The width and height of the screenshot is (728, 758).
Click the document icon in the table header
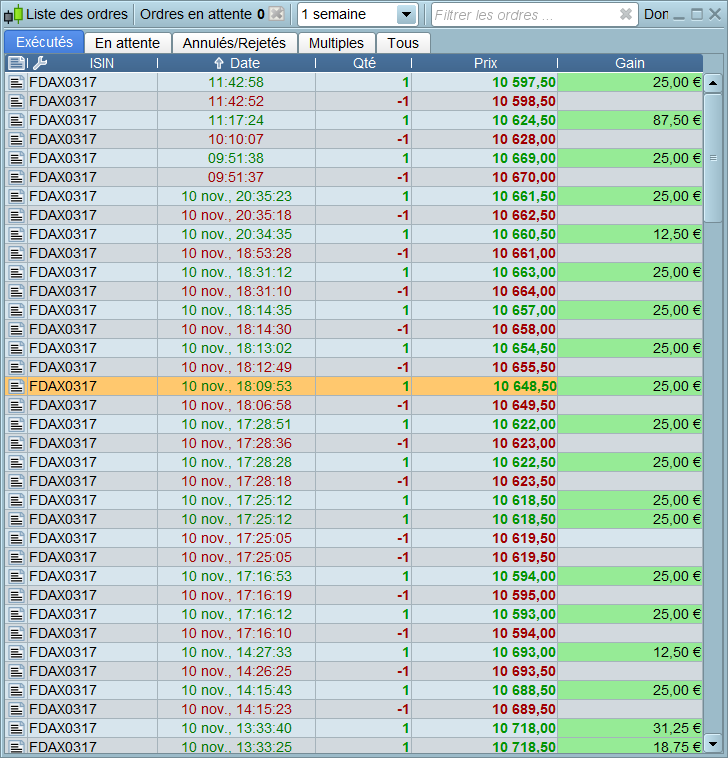point(16,63)
